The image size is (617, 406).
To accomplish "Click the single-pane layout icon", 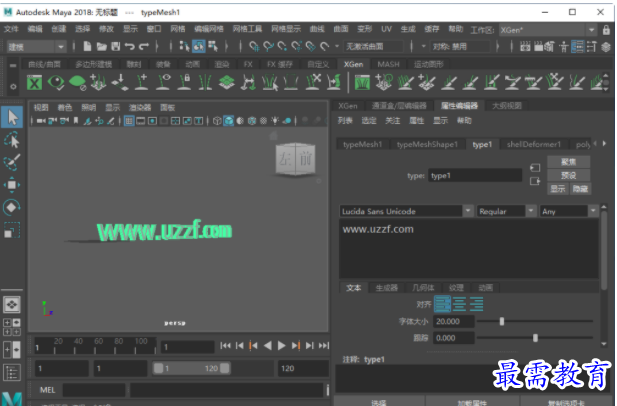I will 12,304.
